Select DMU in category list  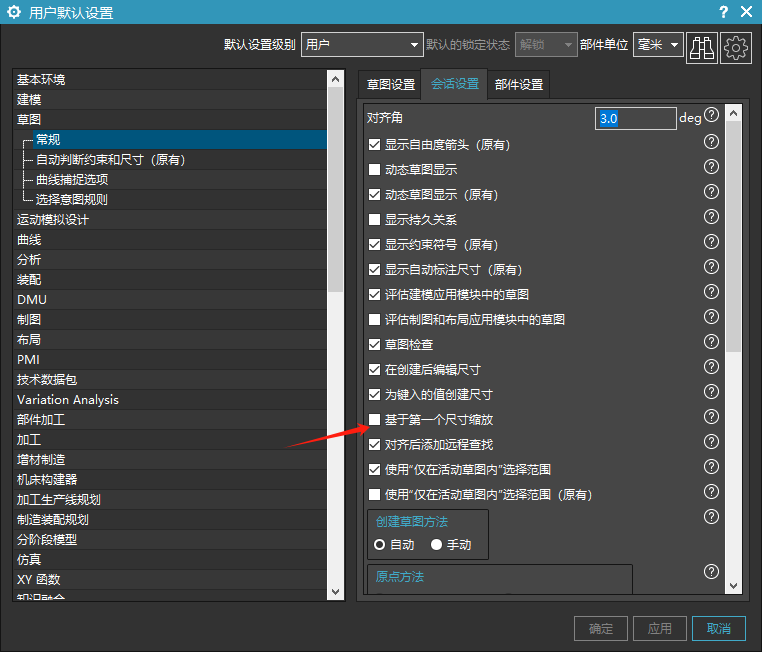coord(170,299)
